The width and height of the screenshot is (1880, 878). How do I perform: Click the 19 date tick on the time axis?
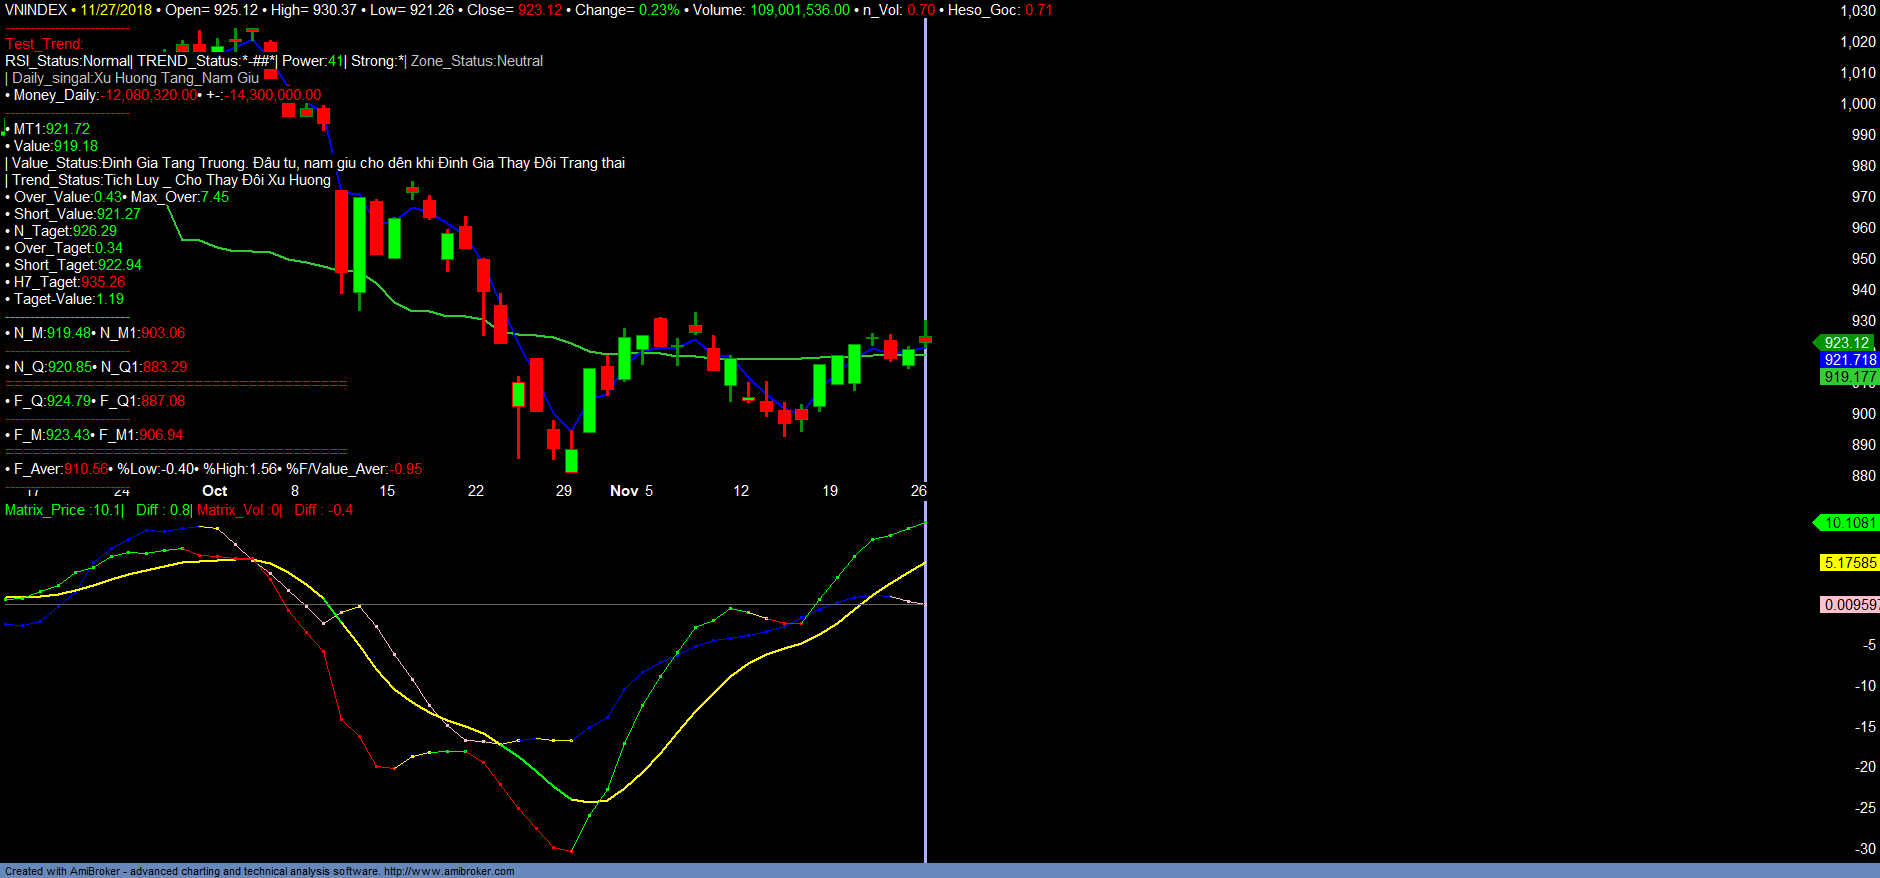pos(830,491)
